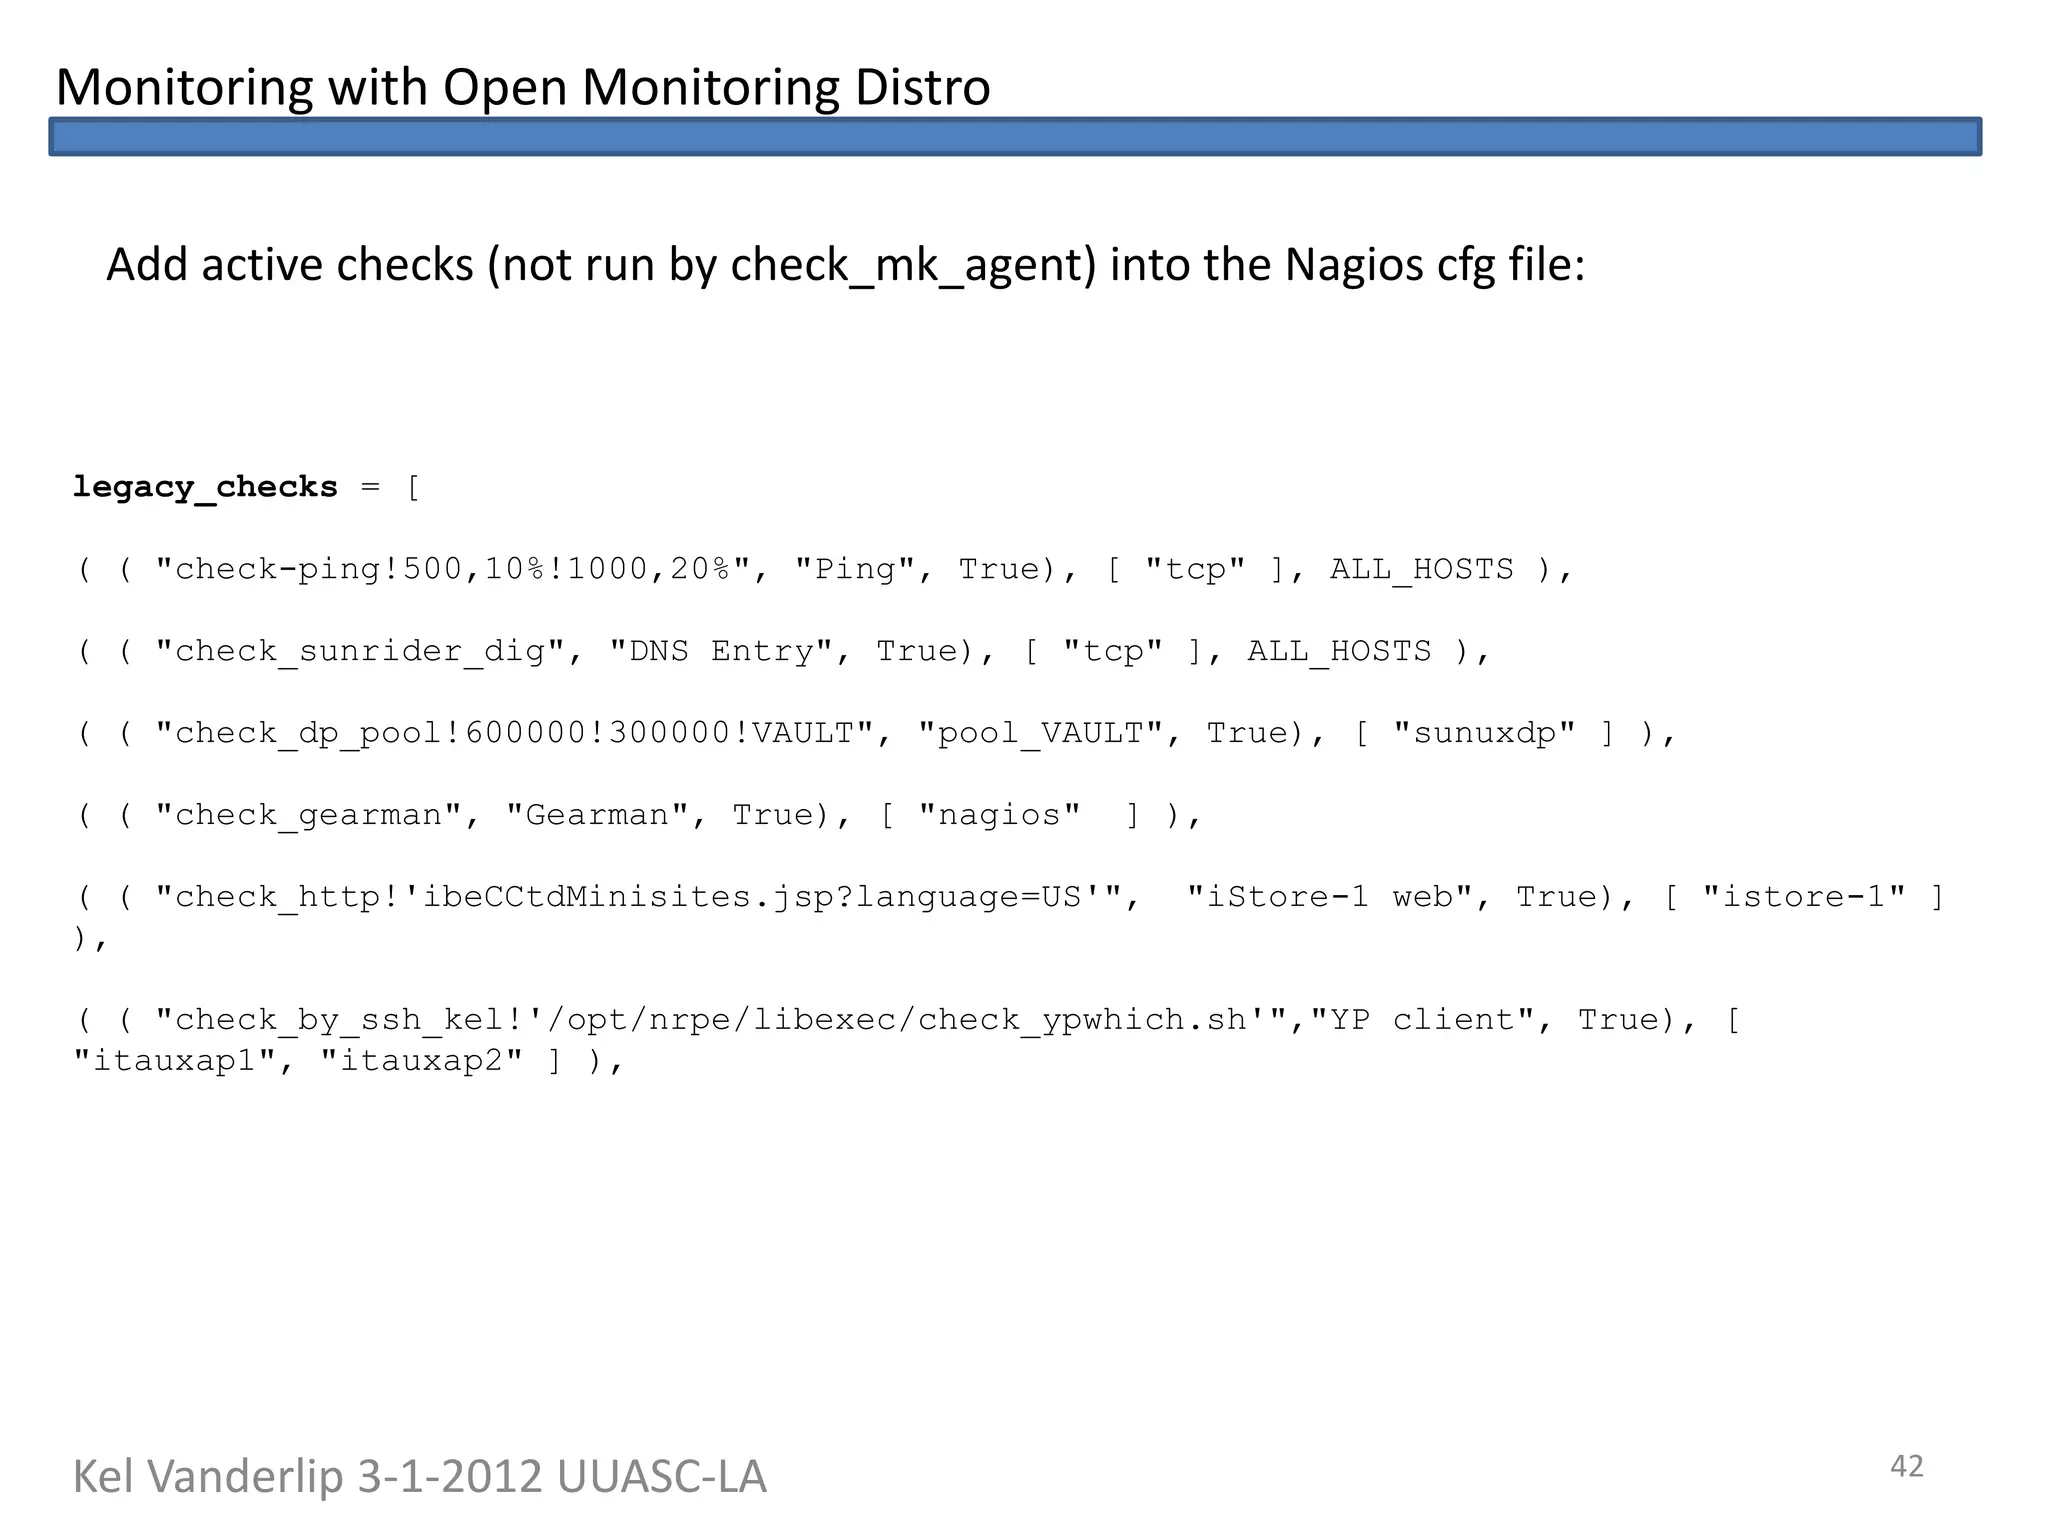Viewport: 2048px width, 1536px height.
Task: Click the first 'ALL_HOSTS' in the ping line
Action: 1421,569
